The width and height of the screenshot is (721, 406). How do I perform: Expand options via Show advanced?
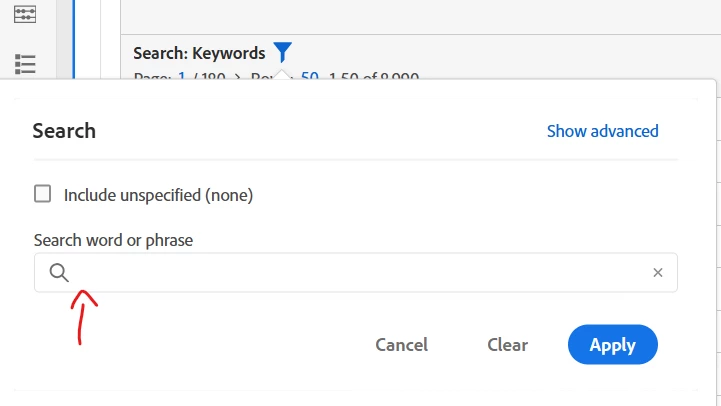coord(602,131)
